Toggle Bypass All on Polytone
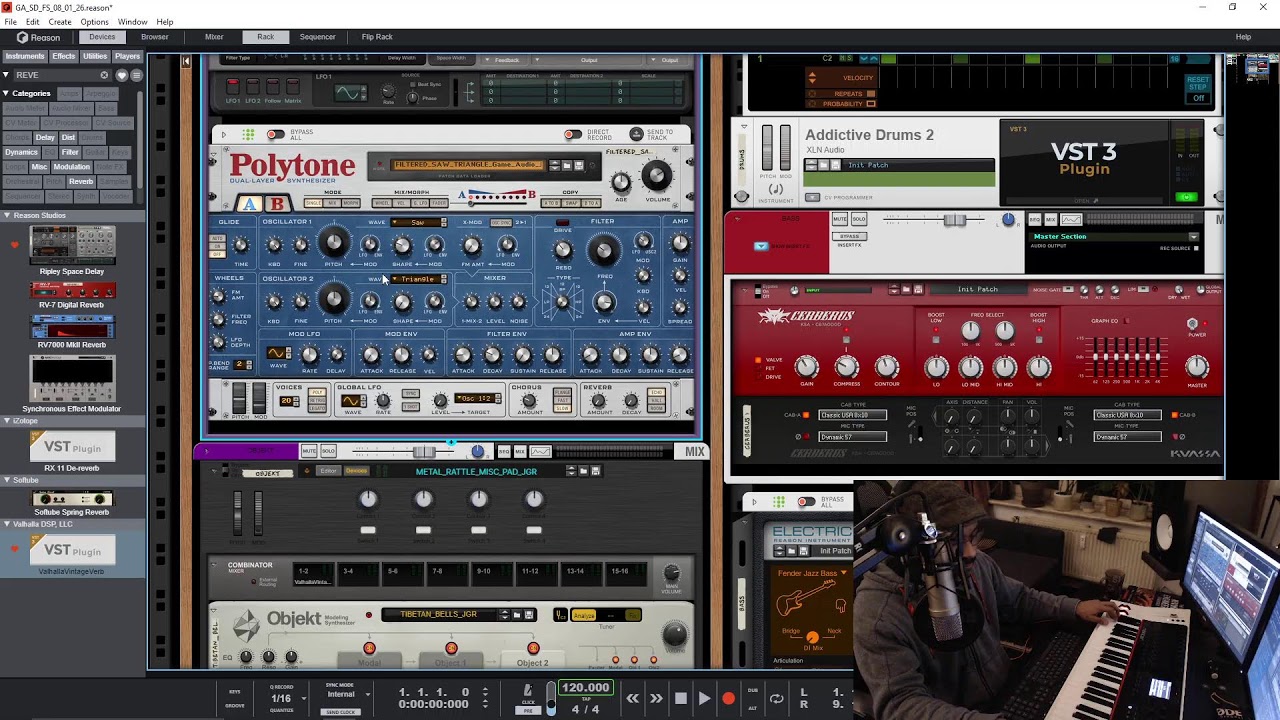 275,134
